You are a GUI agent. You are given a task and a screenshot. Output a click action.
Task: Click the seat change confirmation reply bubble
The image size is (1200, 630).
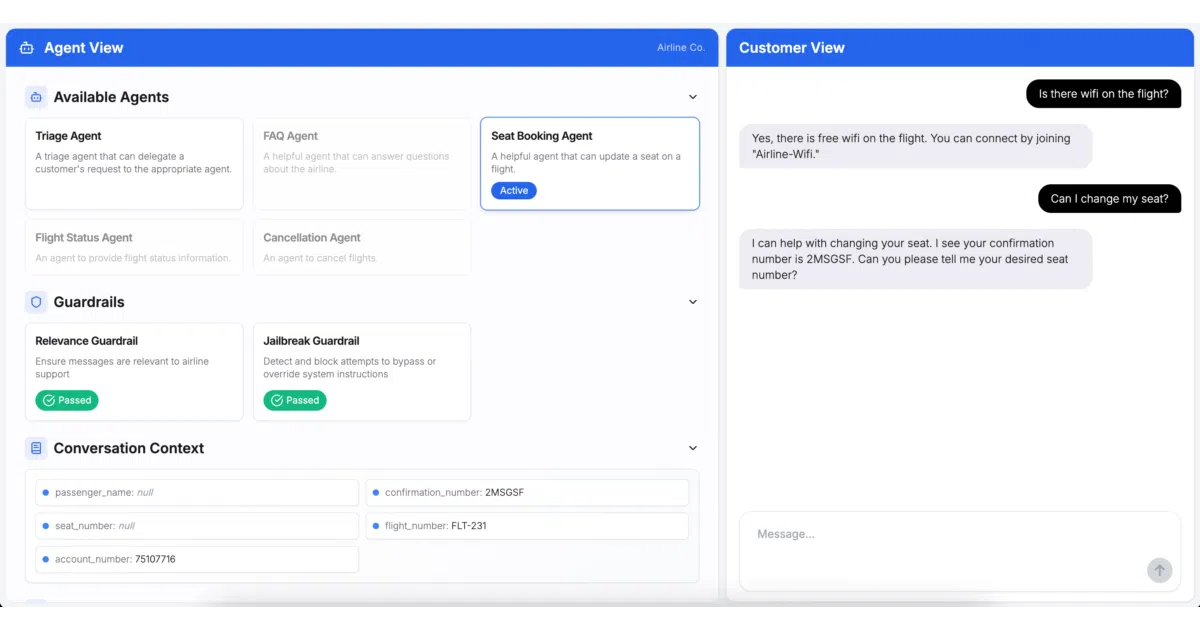click(916, 259)
